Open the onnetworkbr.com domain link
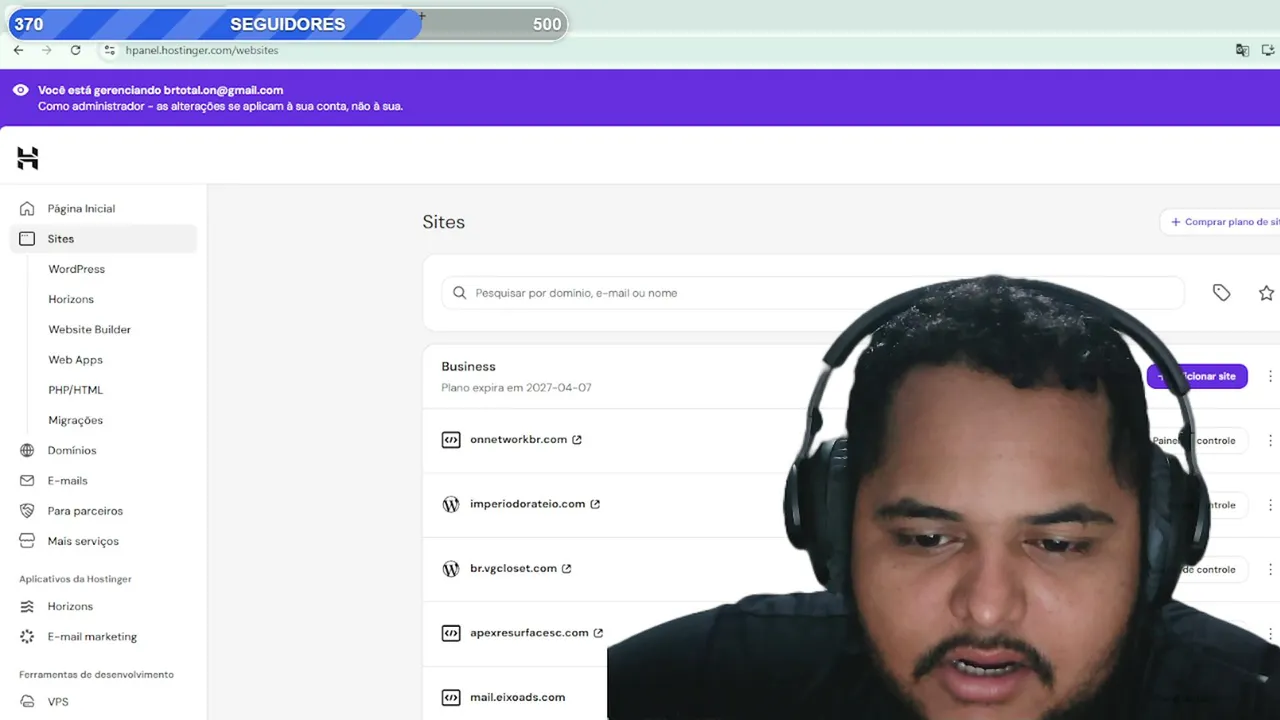 tap(519, 440)
